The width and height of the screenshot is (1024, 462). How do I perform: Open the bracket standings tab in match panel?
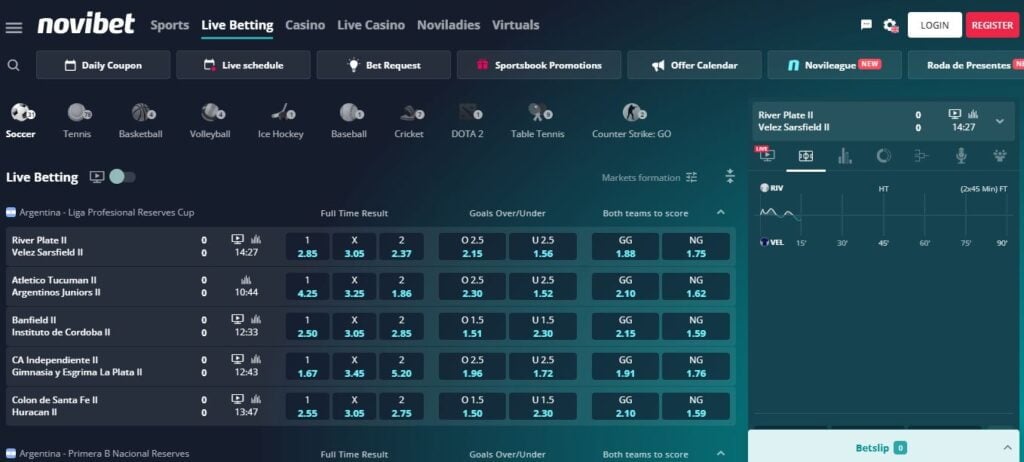[x=921, y=156]
